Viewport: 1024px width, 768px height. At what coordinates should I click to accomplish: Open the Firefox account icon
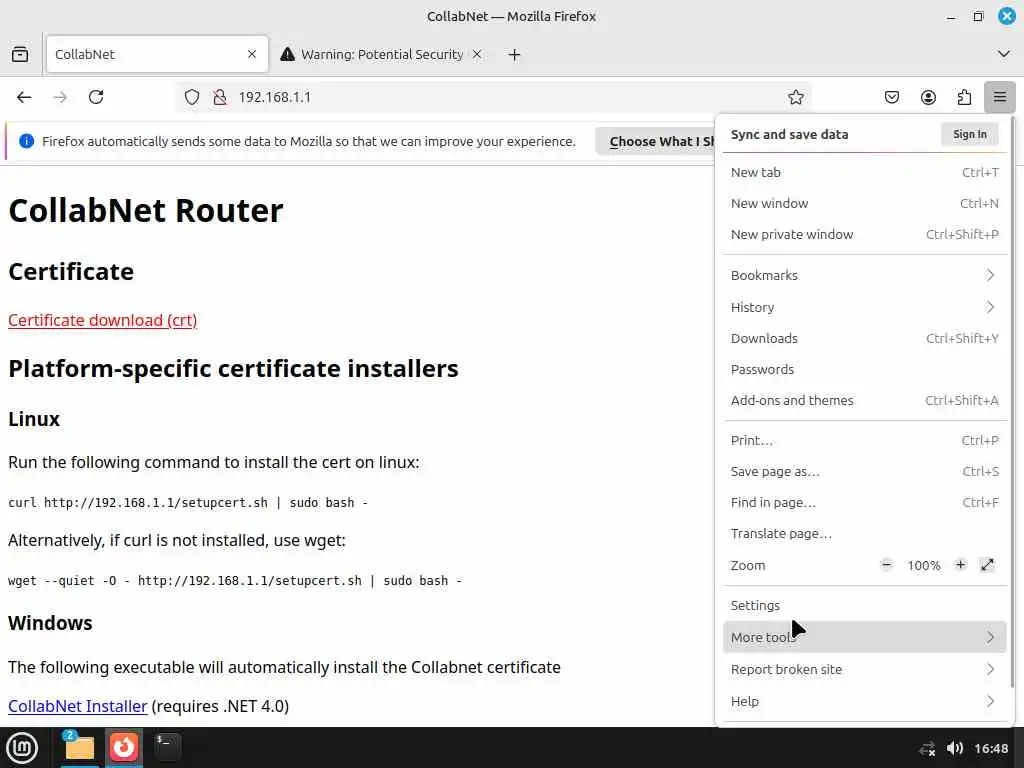(928, 97)
